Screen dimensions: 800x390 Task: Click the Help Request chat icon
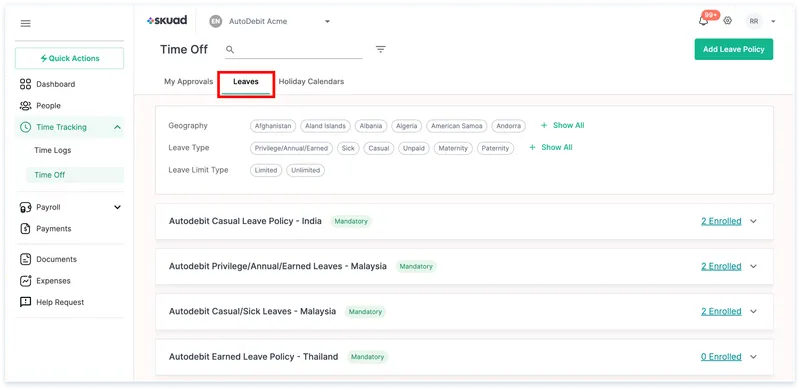click(26, 302)
